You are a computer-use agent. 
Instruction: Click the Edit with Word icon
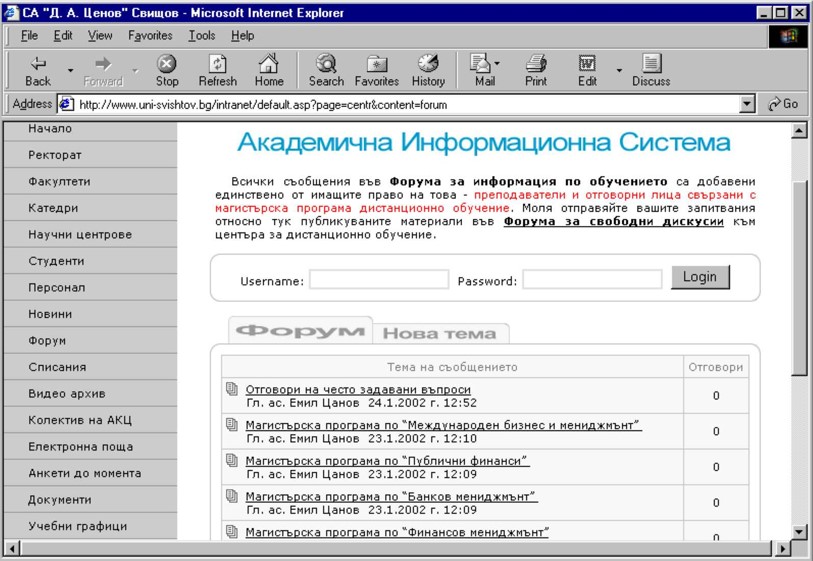click(587, 71)
